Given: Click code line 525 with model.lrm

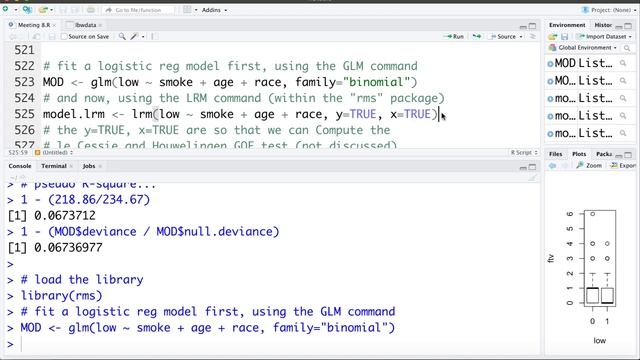Looking at the screenshot, I should click(x=240, y=114).
